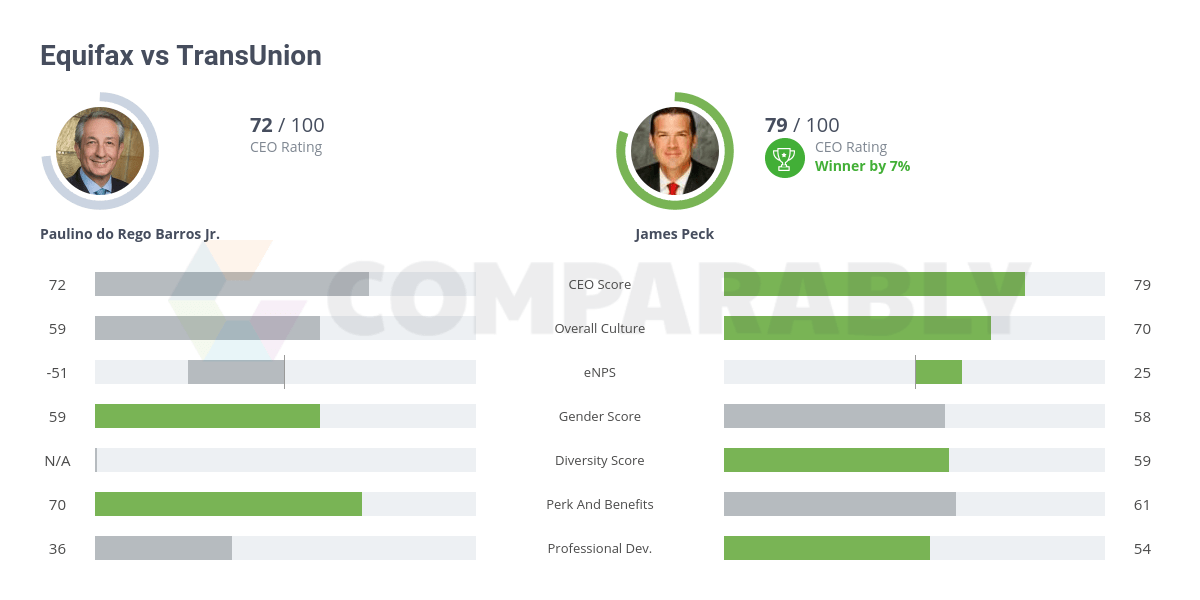Click the Winner by 7% text
Viewport: 1200px width, 600px height.
click(862, 166)
